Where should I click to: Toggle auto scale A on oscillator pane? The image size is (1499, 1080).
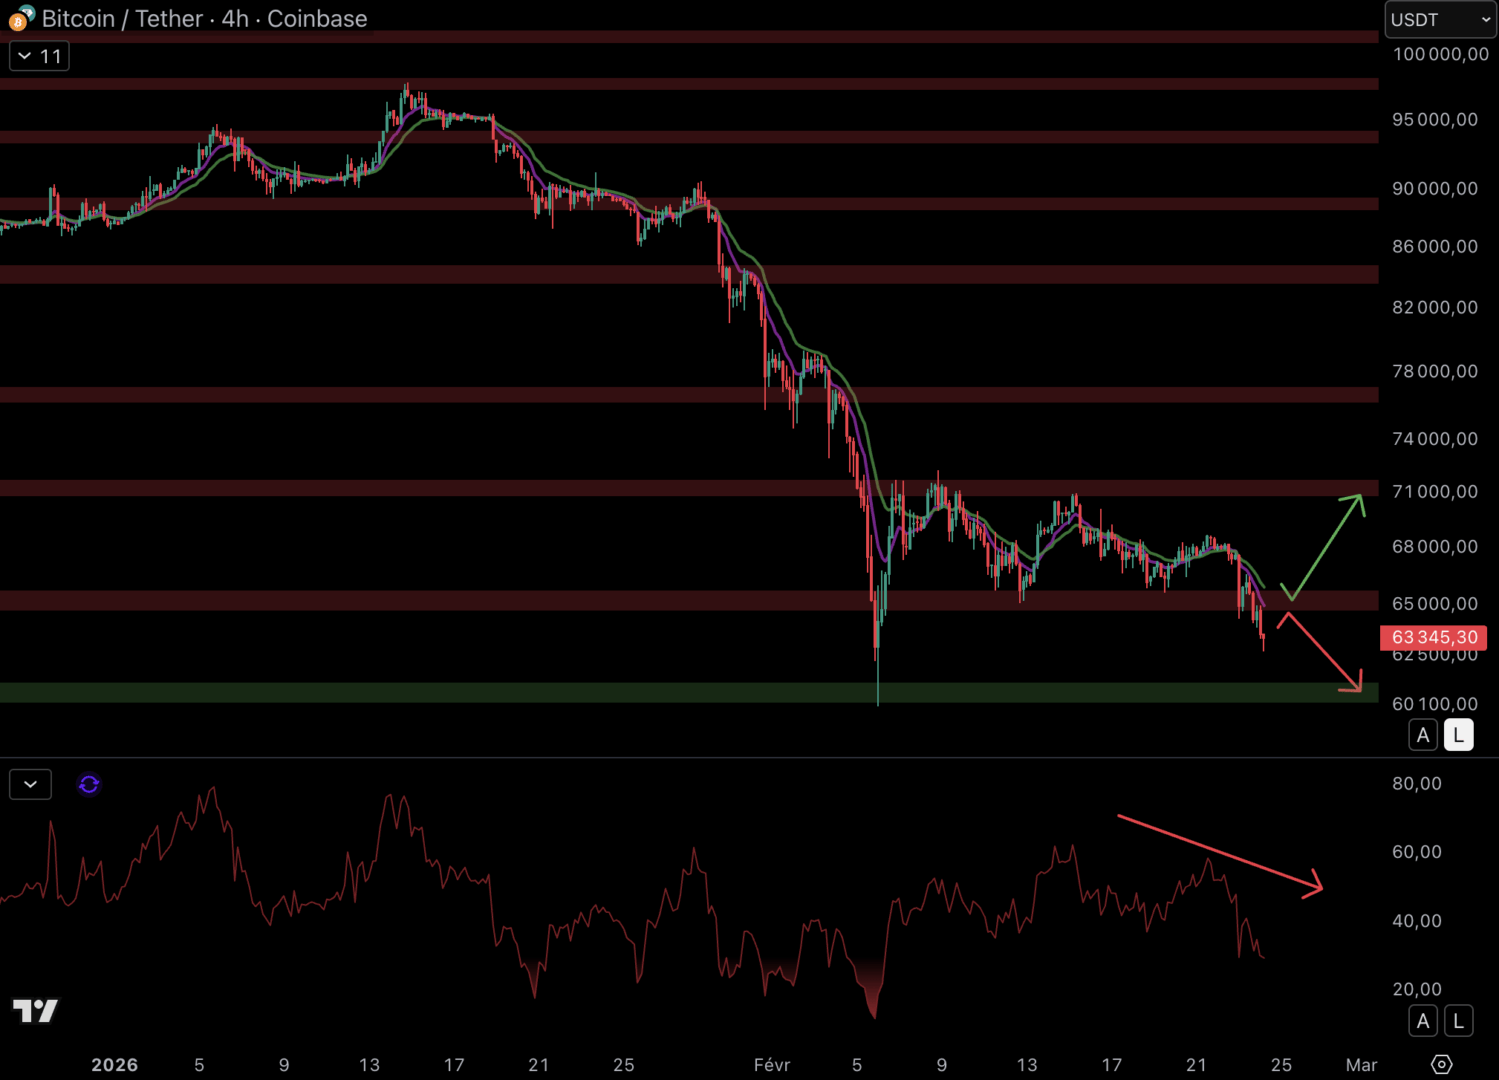click(1423, 1021)
